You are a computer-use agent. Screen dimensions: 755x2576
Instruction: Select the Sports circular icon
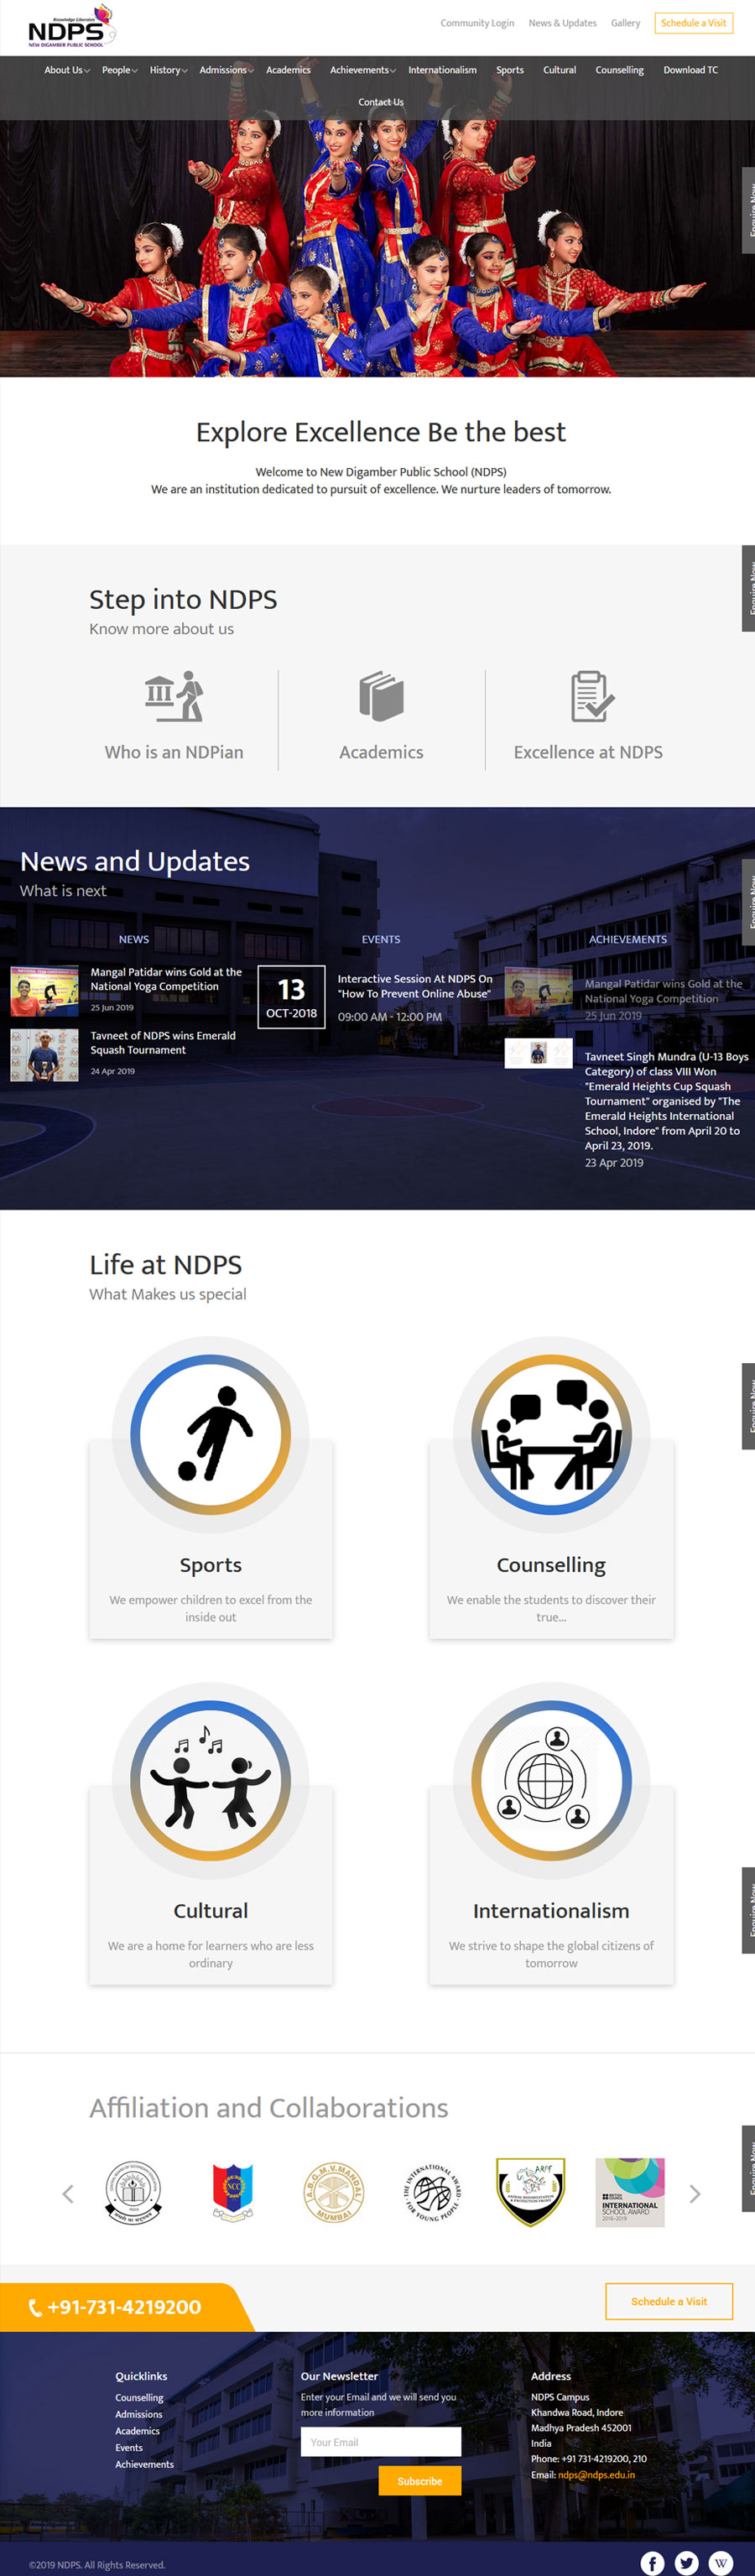point(211,1434)
